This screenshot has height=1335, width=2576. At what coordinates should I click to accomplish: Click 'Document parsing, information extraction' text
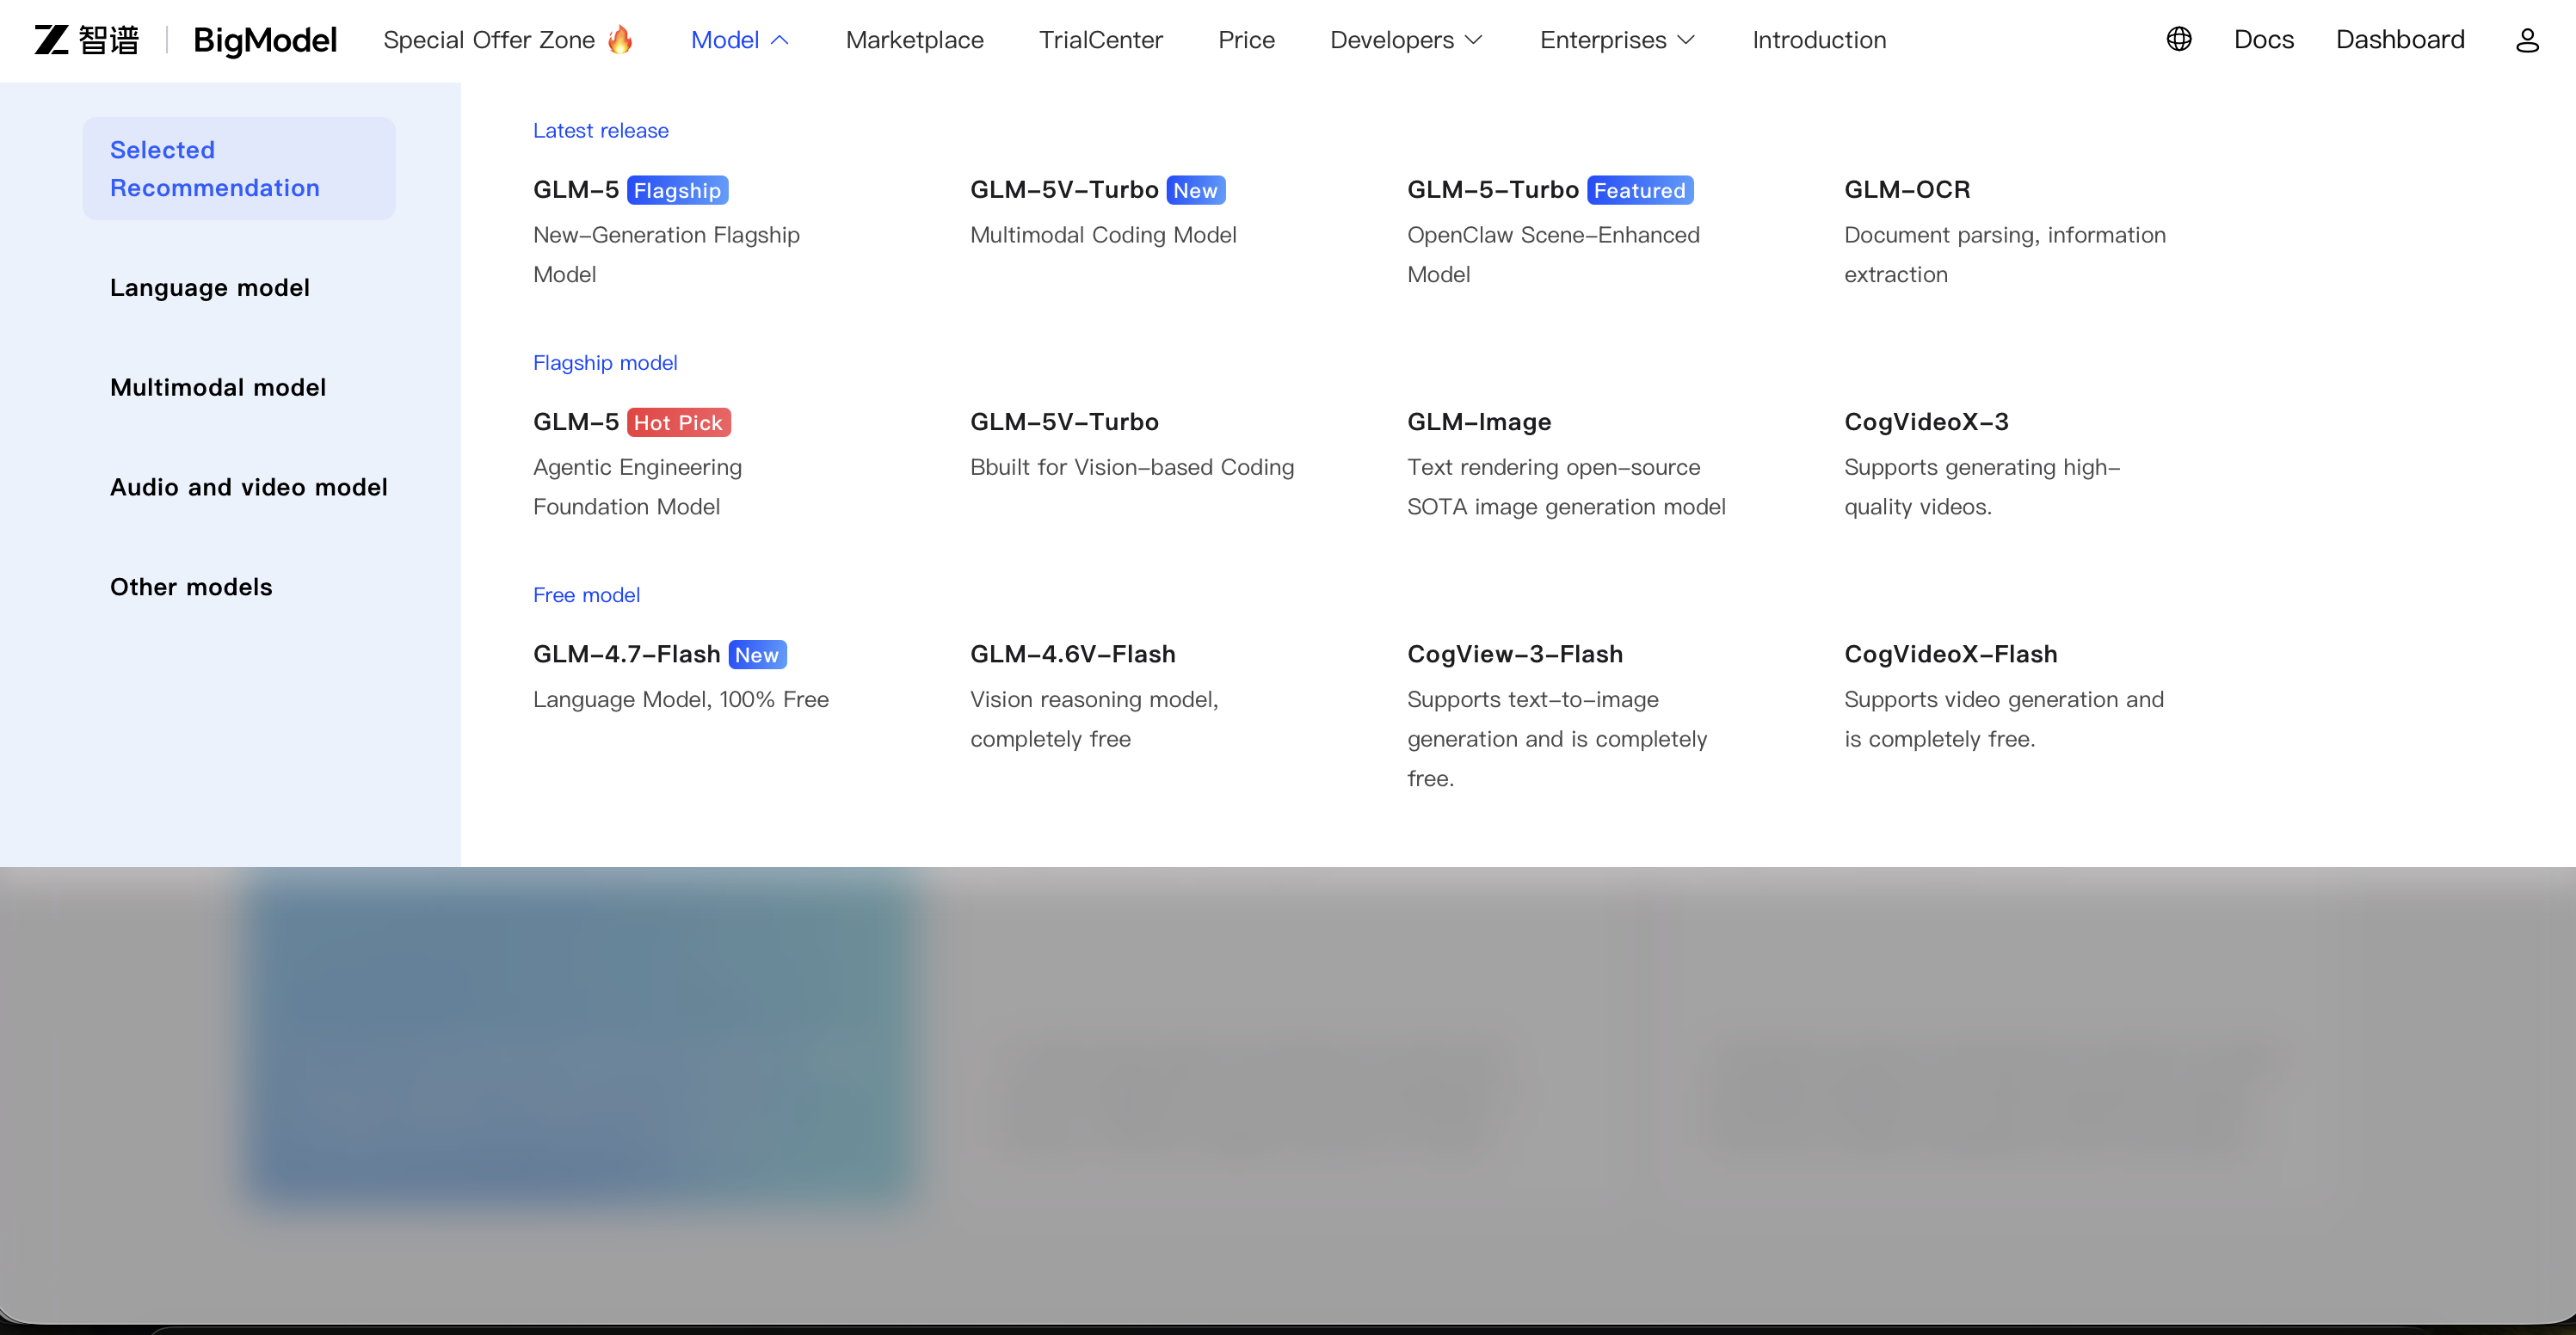point(2005,255)
